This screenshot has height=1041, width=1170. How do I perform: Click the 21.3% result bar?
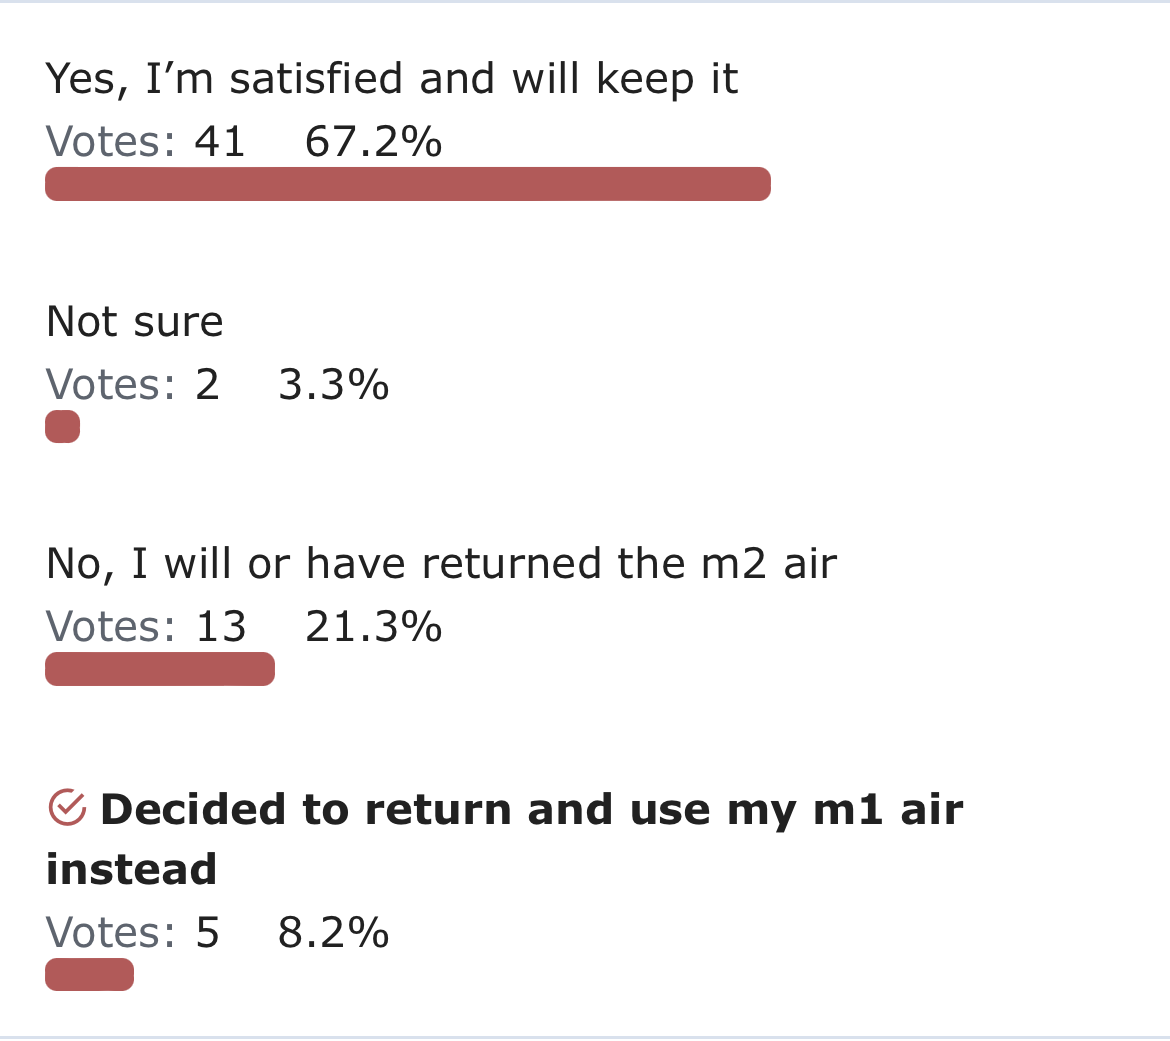[x=160, y=669]
